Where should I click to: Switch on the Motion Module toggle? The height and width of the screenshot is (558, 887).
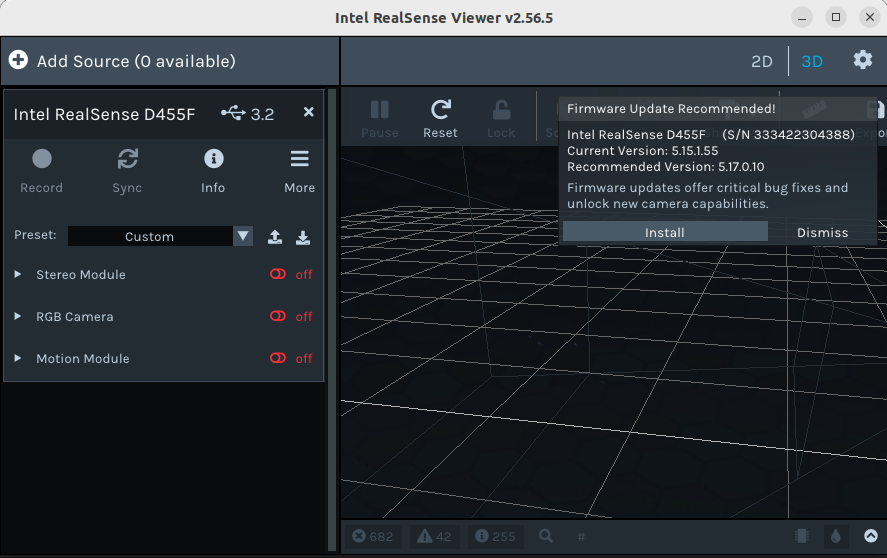pos(279,359)
